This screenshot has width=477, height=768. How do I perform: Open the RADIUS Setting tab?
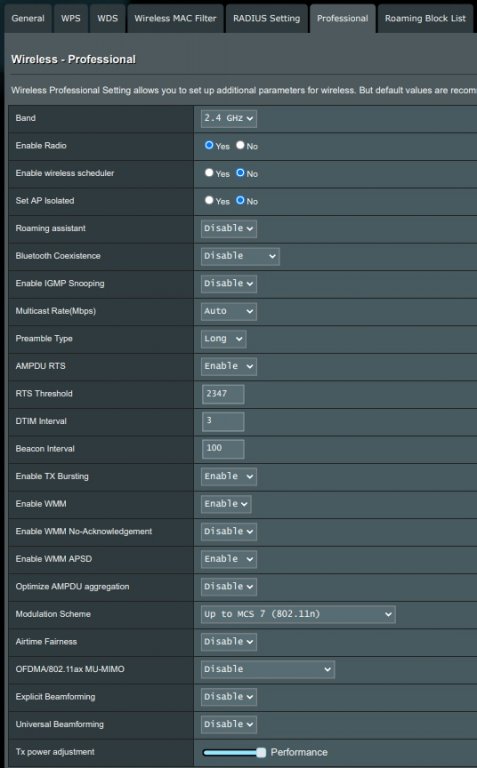266,19
